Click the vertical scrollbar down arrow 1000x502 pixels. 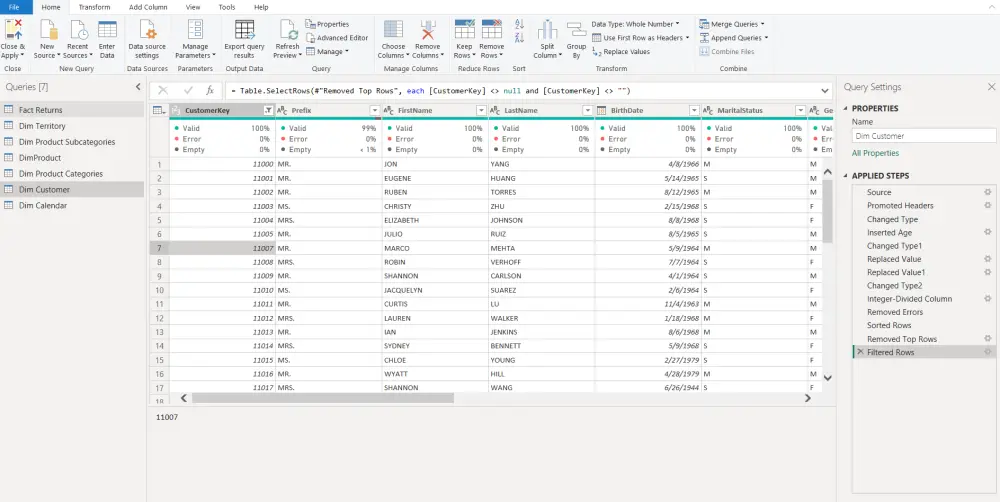pos(828,378)
